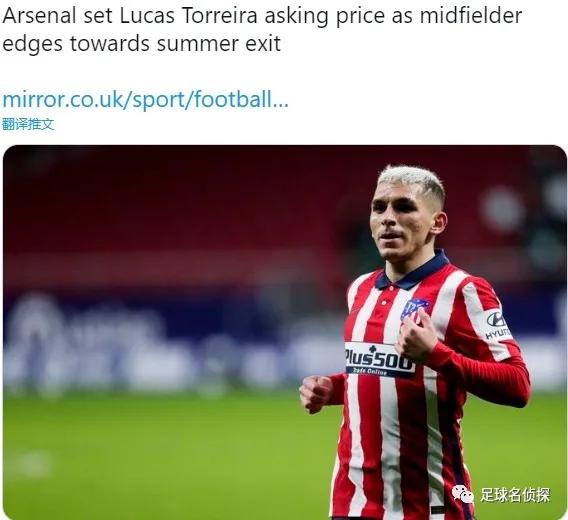Click the WeChat logo watermark
The height and width of the screenshot is (520, 568).
click(x=463, y=495)
